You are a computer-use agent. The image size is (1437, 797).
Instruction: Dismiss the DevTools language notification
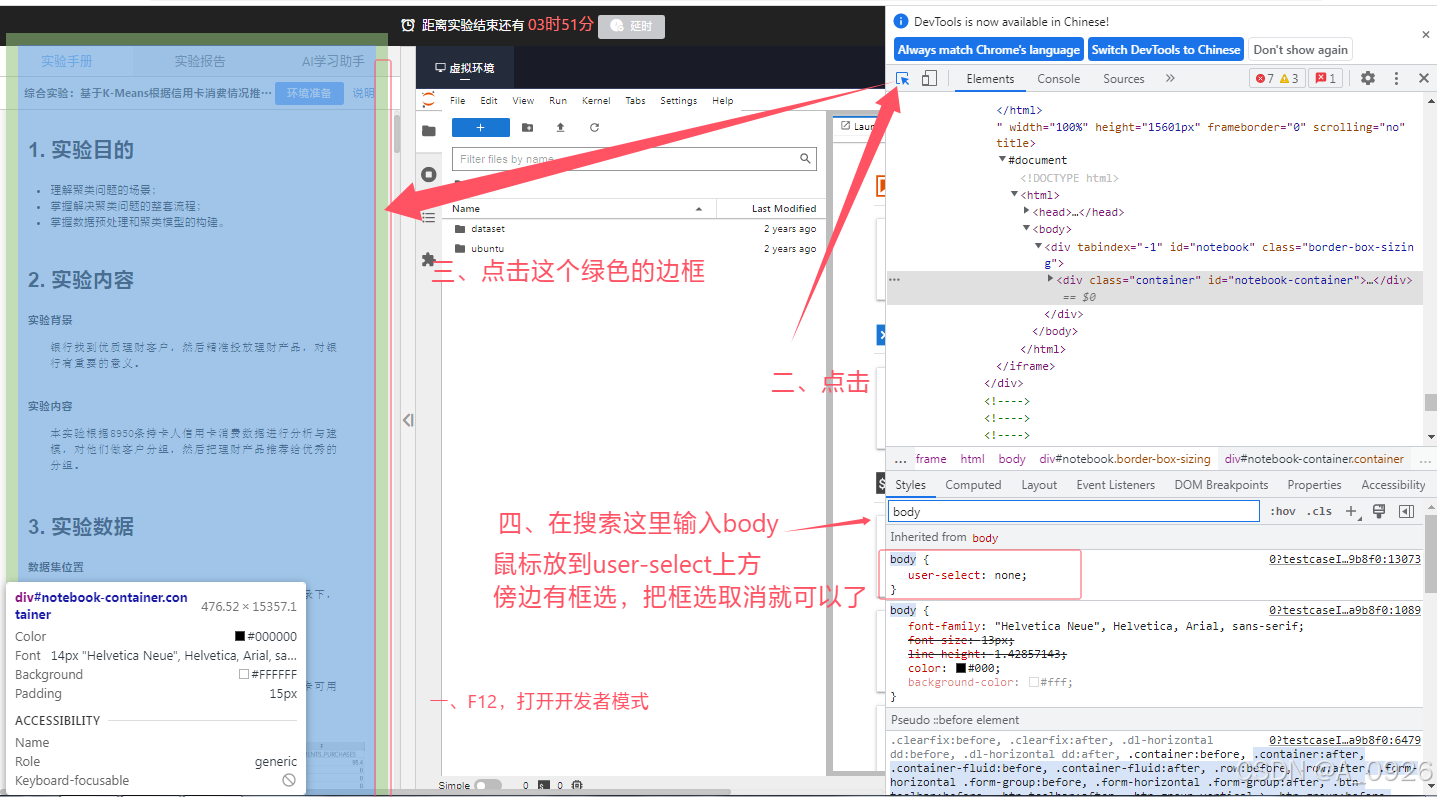click(x=1425, y=35)
